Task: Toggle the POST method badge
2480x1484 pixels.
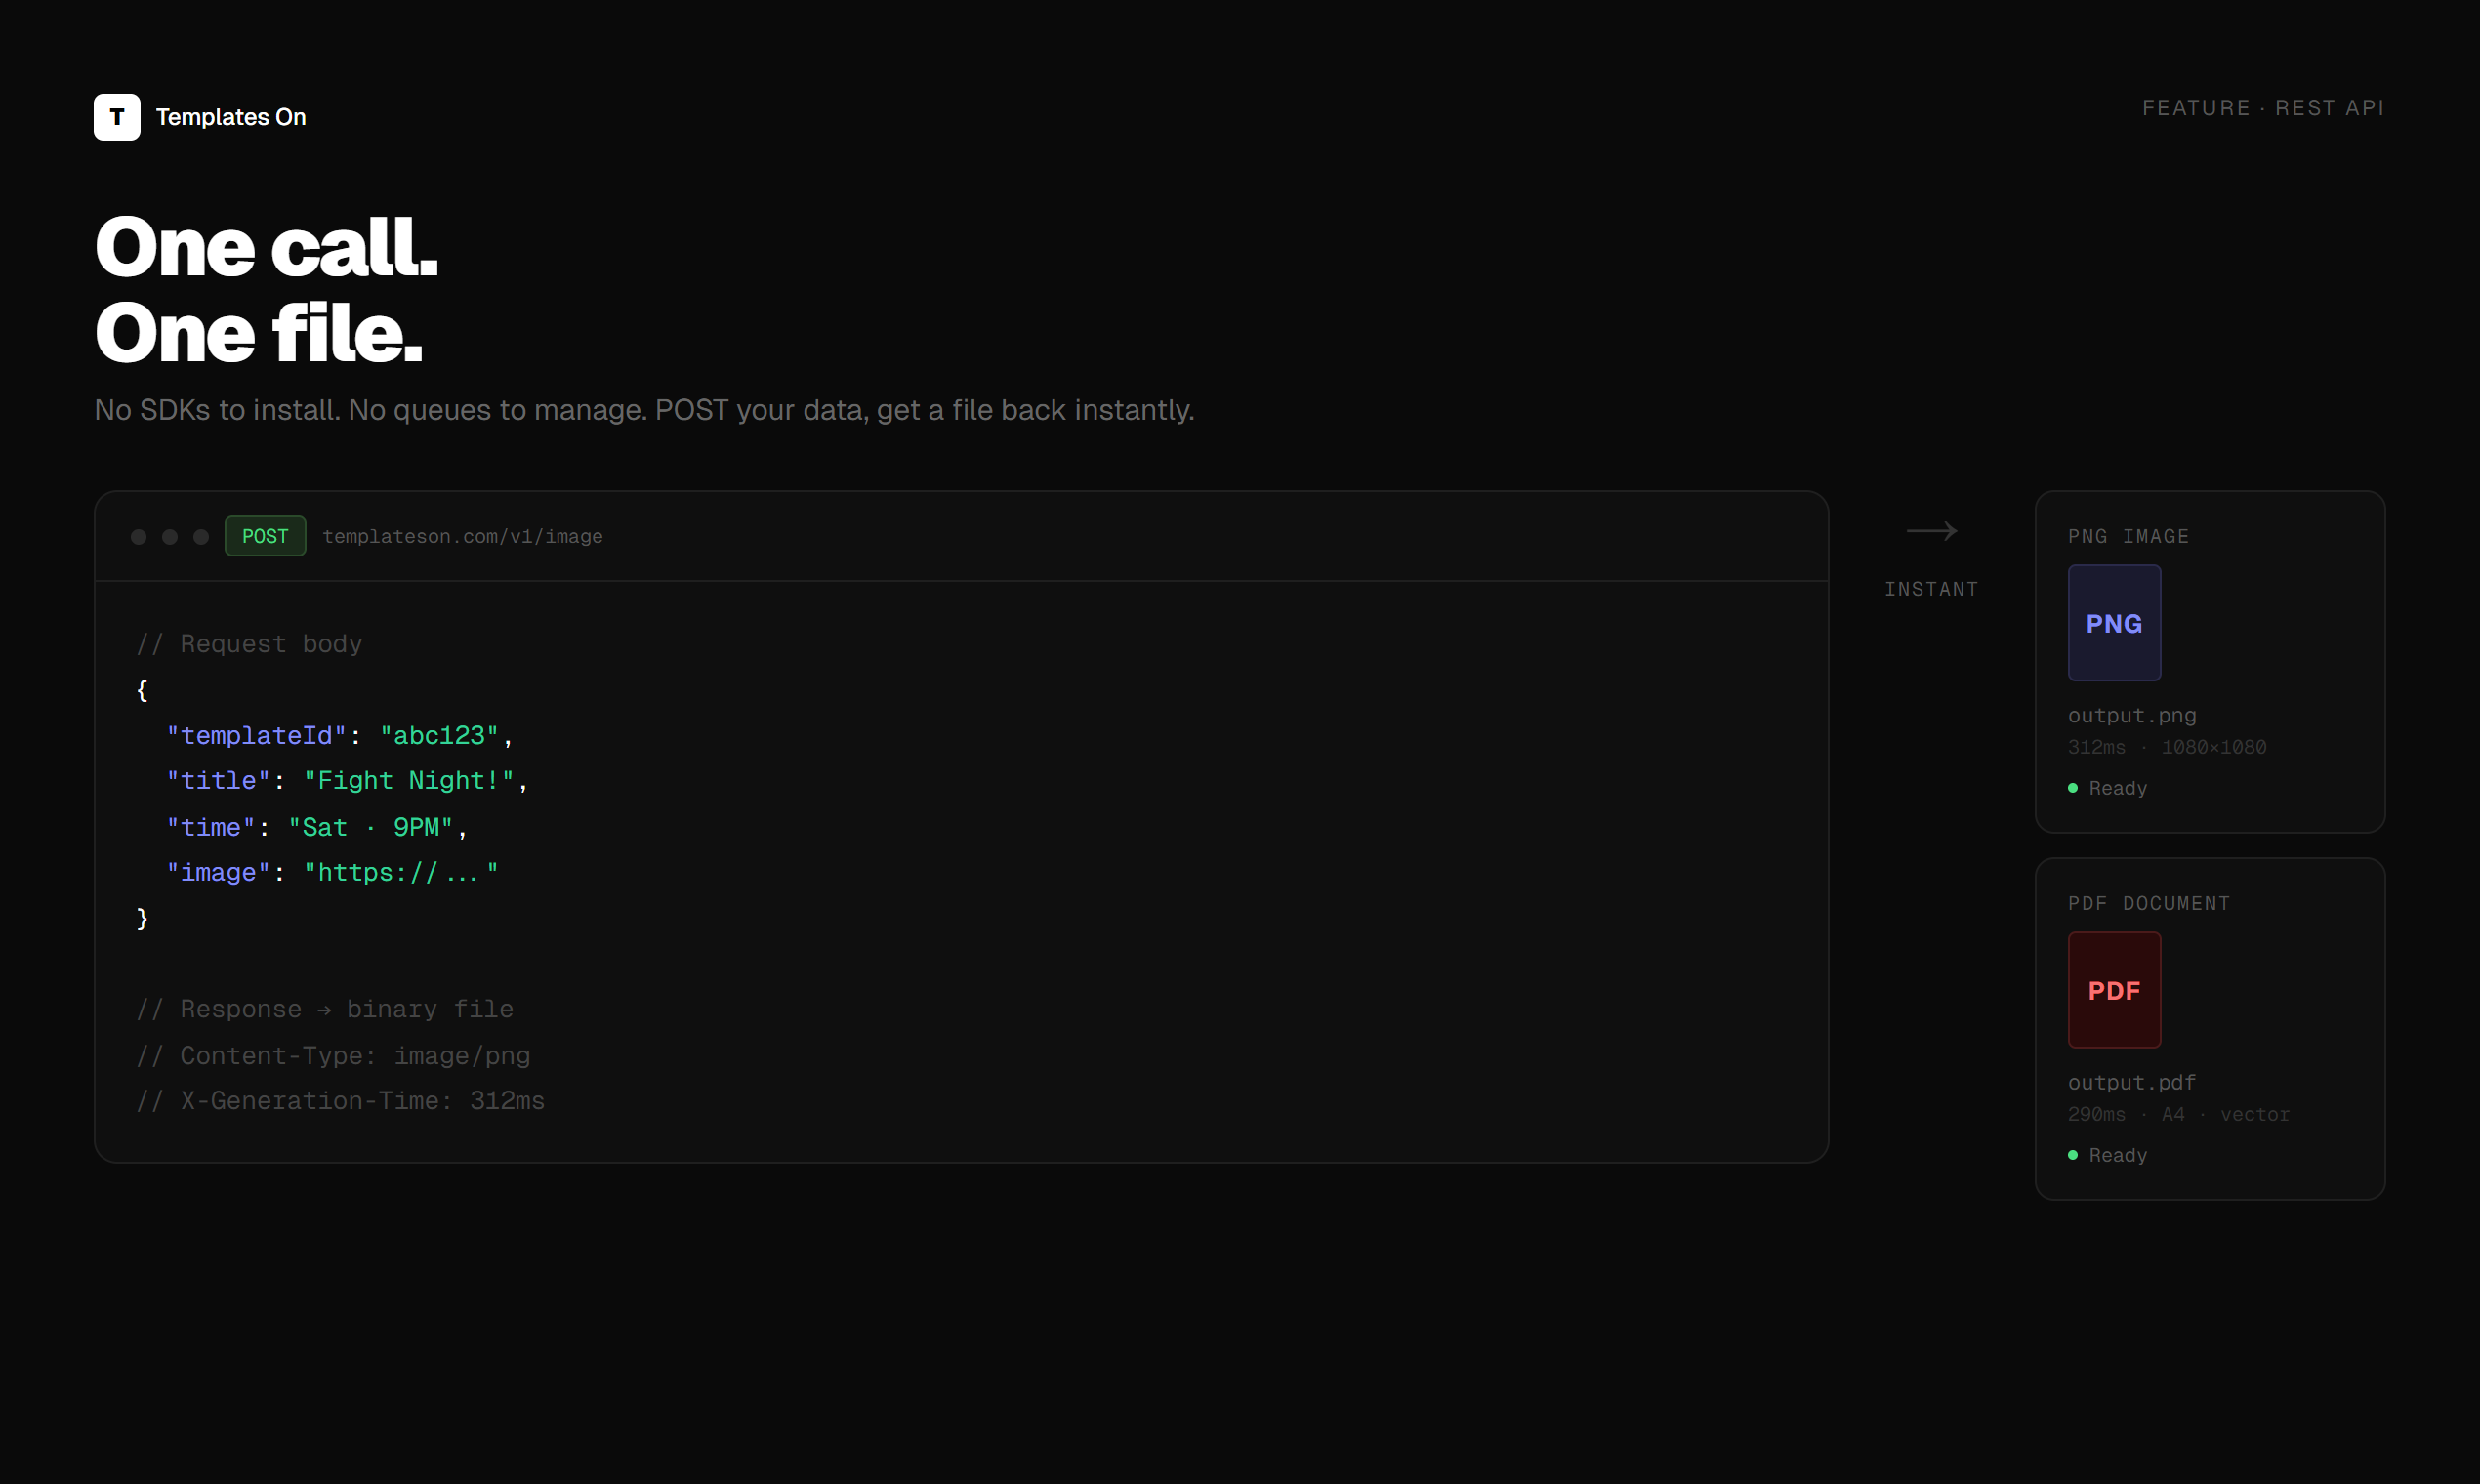Action: 265,536
